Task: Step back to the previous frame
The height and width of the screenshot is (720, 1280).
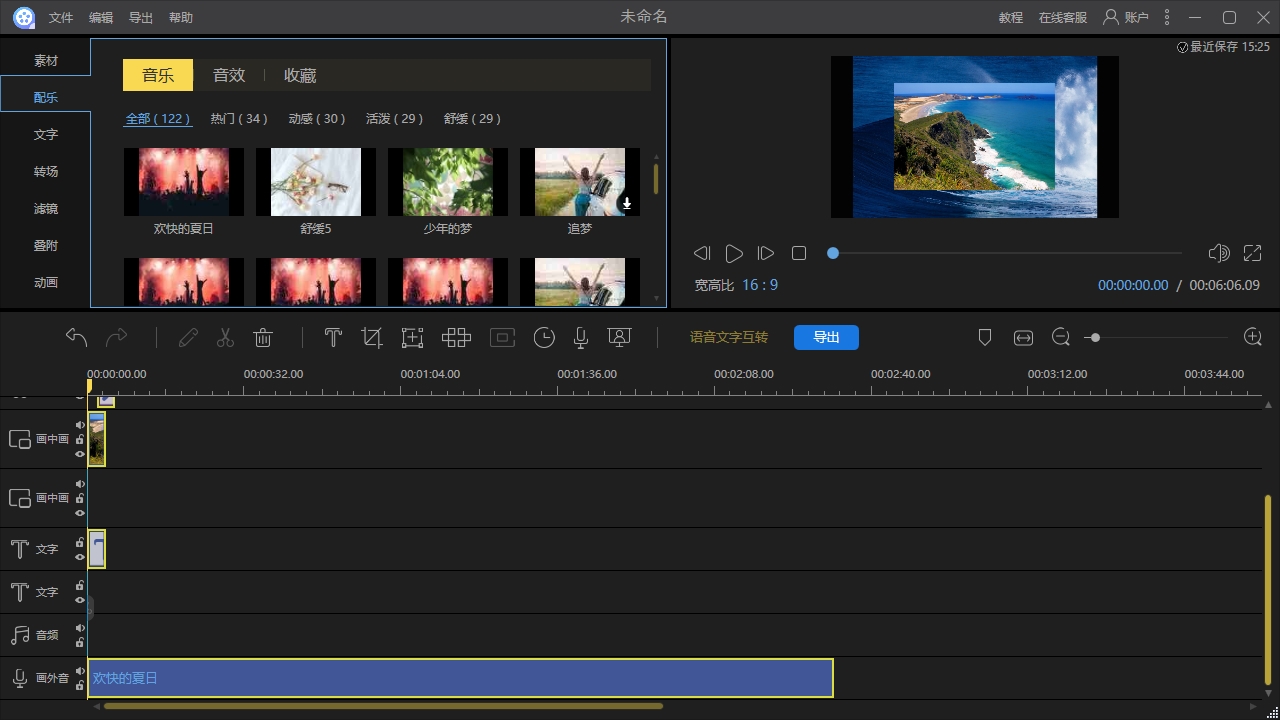Action: point(702,253)
